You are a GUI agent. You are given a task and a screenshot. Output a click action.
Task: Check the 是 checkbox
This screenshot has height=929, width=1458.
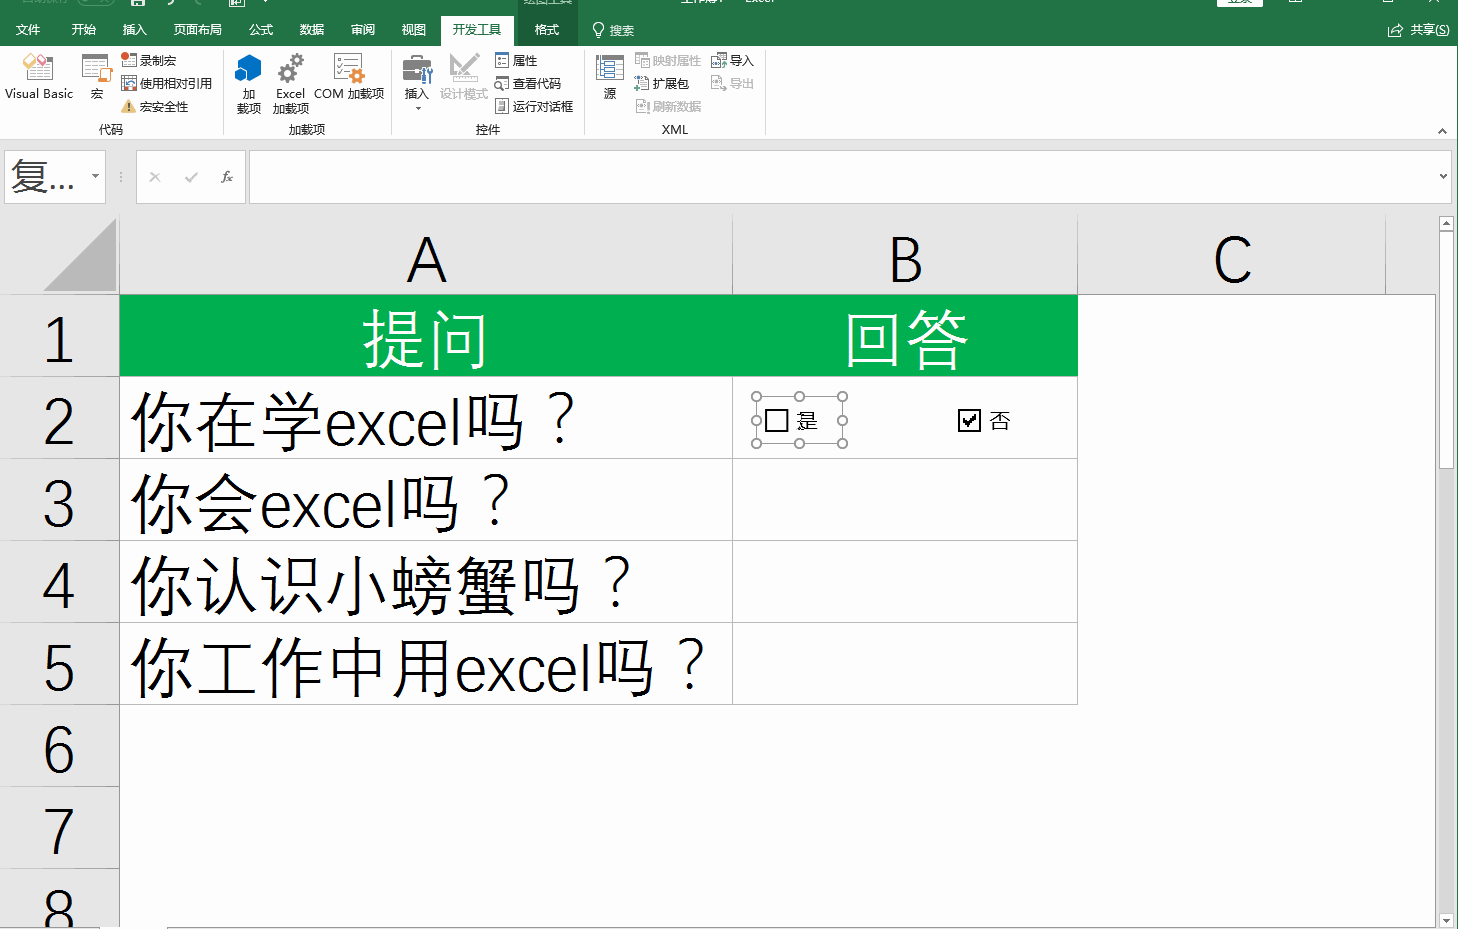pyautogui.click(x=777, y=421)
